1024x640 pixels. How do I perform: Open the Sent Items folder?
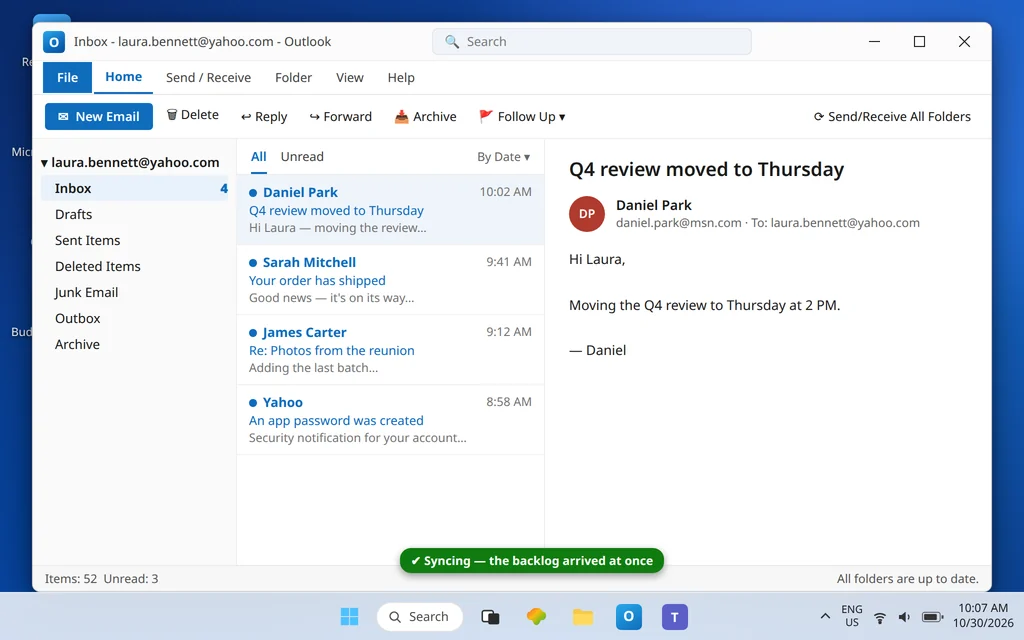pyautogui.click(x=135, y=240)
